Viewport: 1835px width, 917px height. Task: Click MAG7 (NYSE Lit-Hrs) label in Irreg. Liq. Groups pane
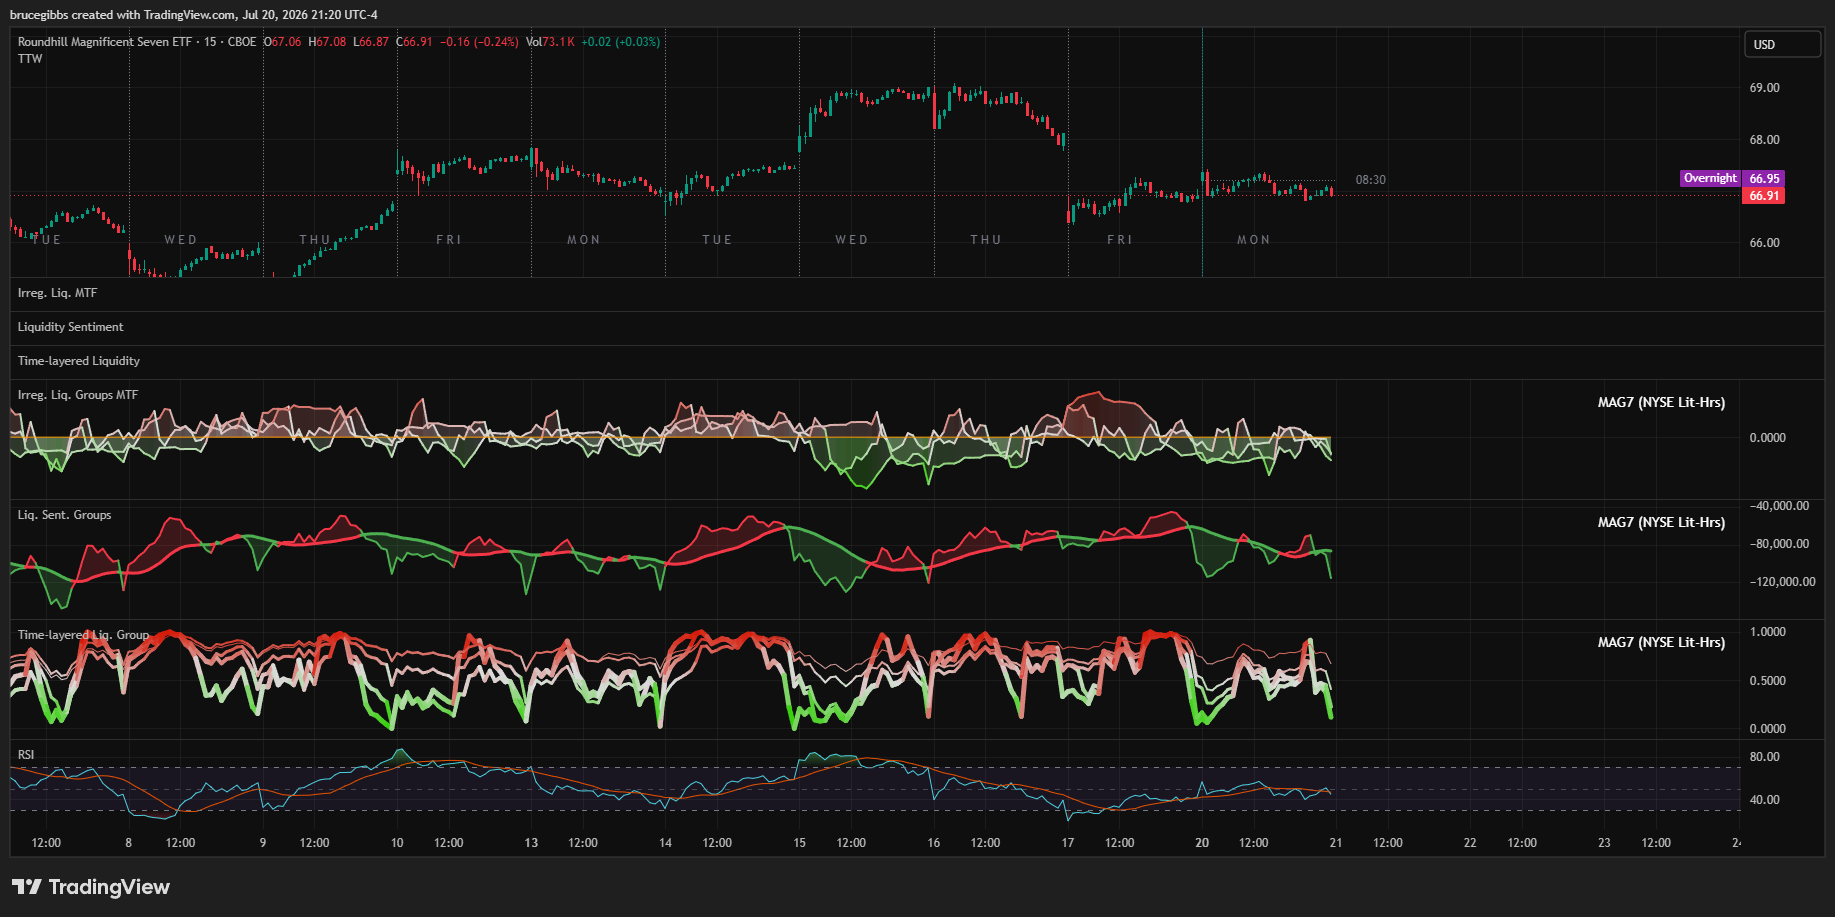[1661, 403]
